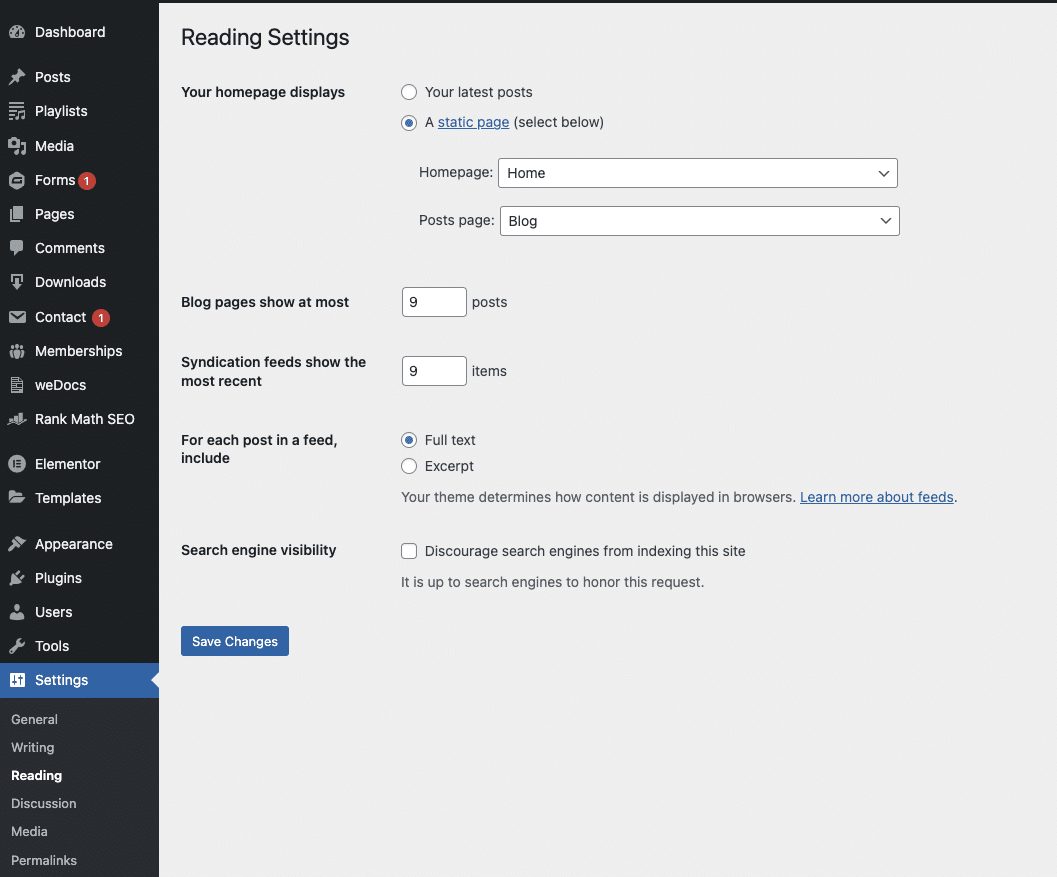
Task: Click the Templates folder icon
Action: 17,497
